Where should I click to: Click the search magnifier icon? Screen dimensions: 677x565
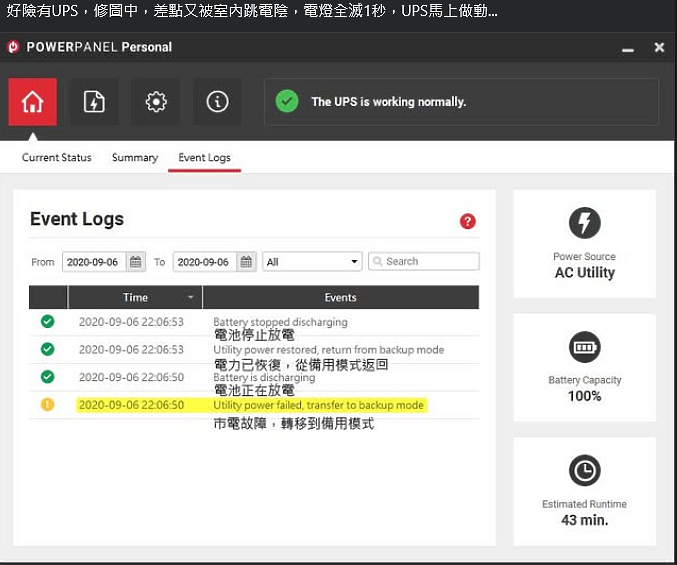tap(377, 261)
